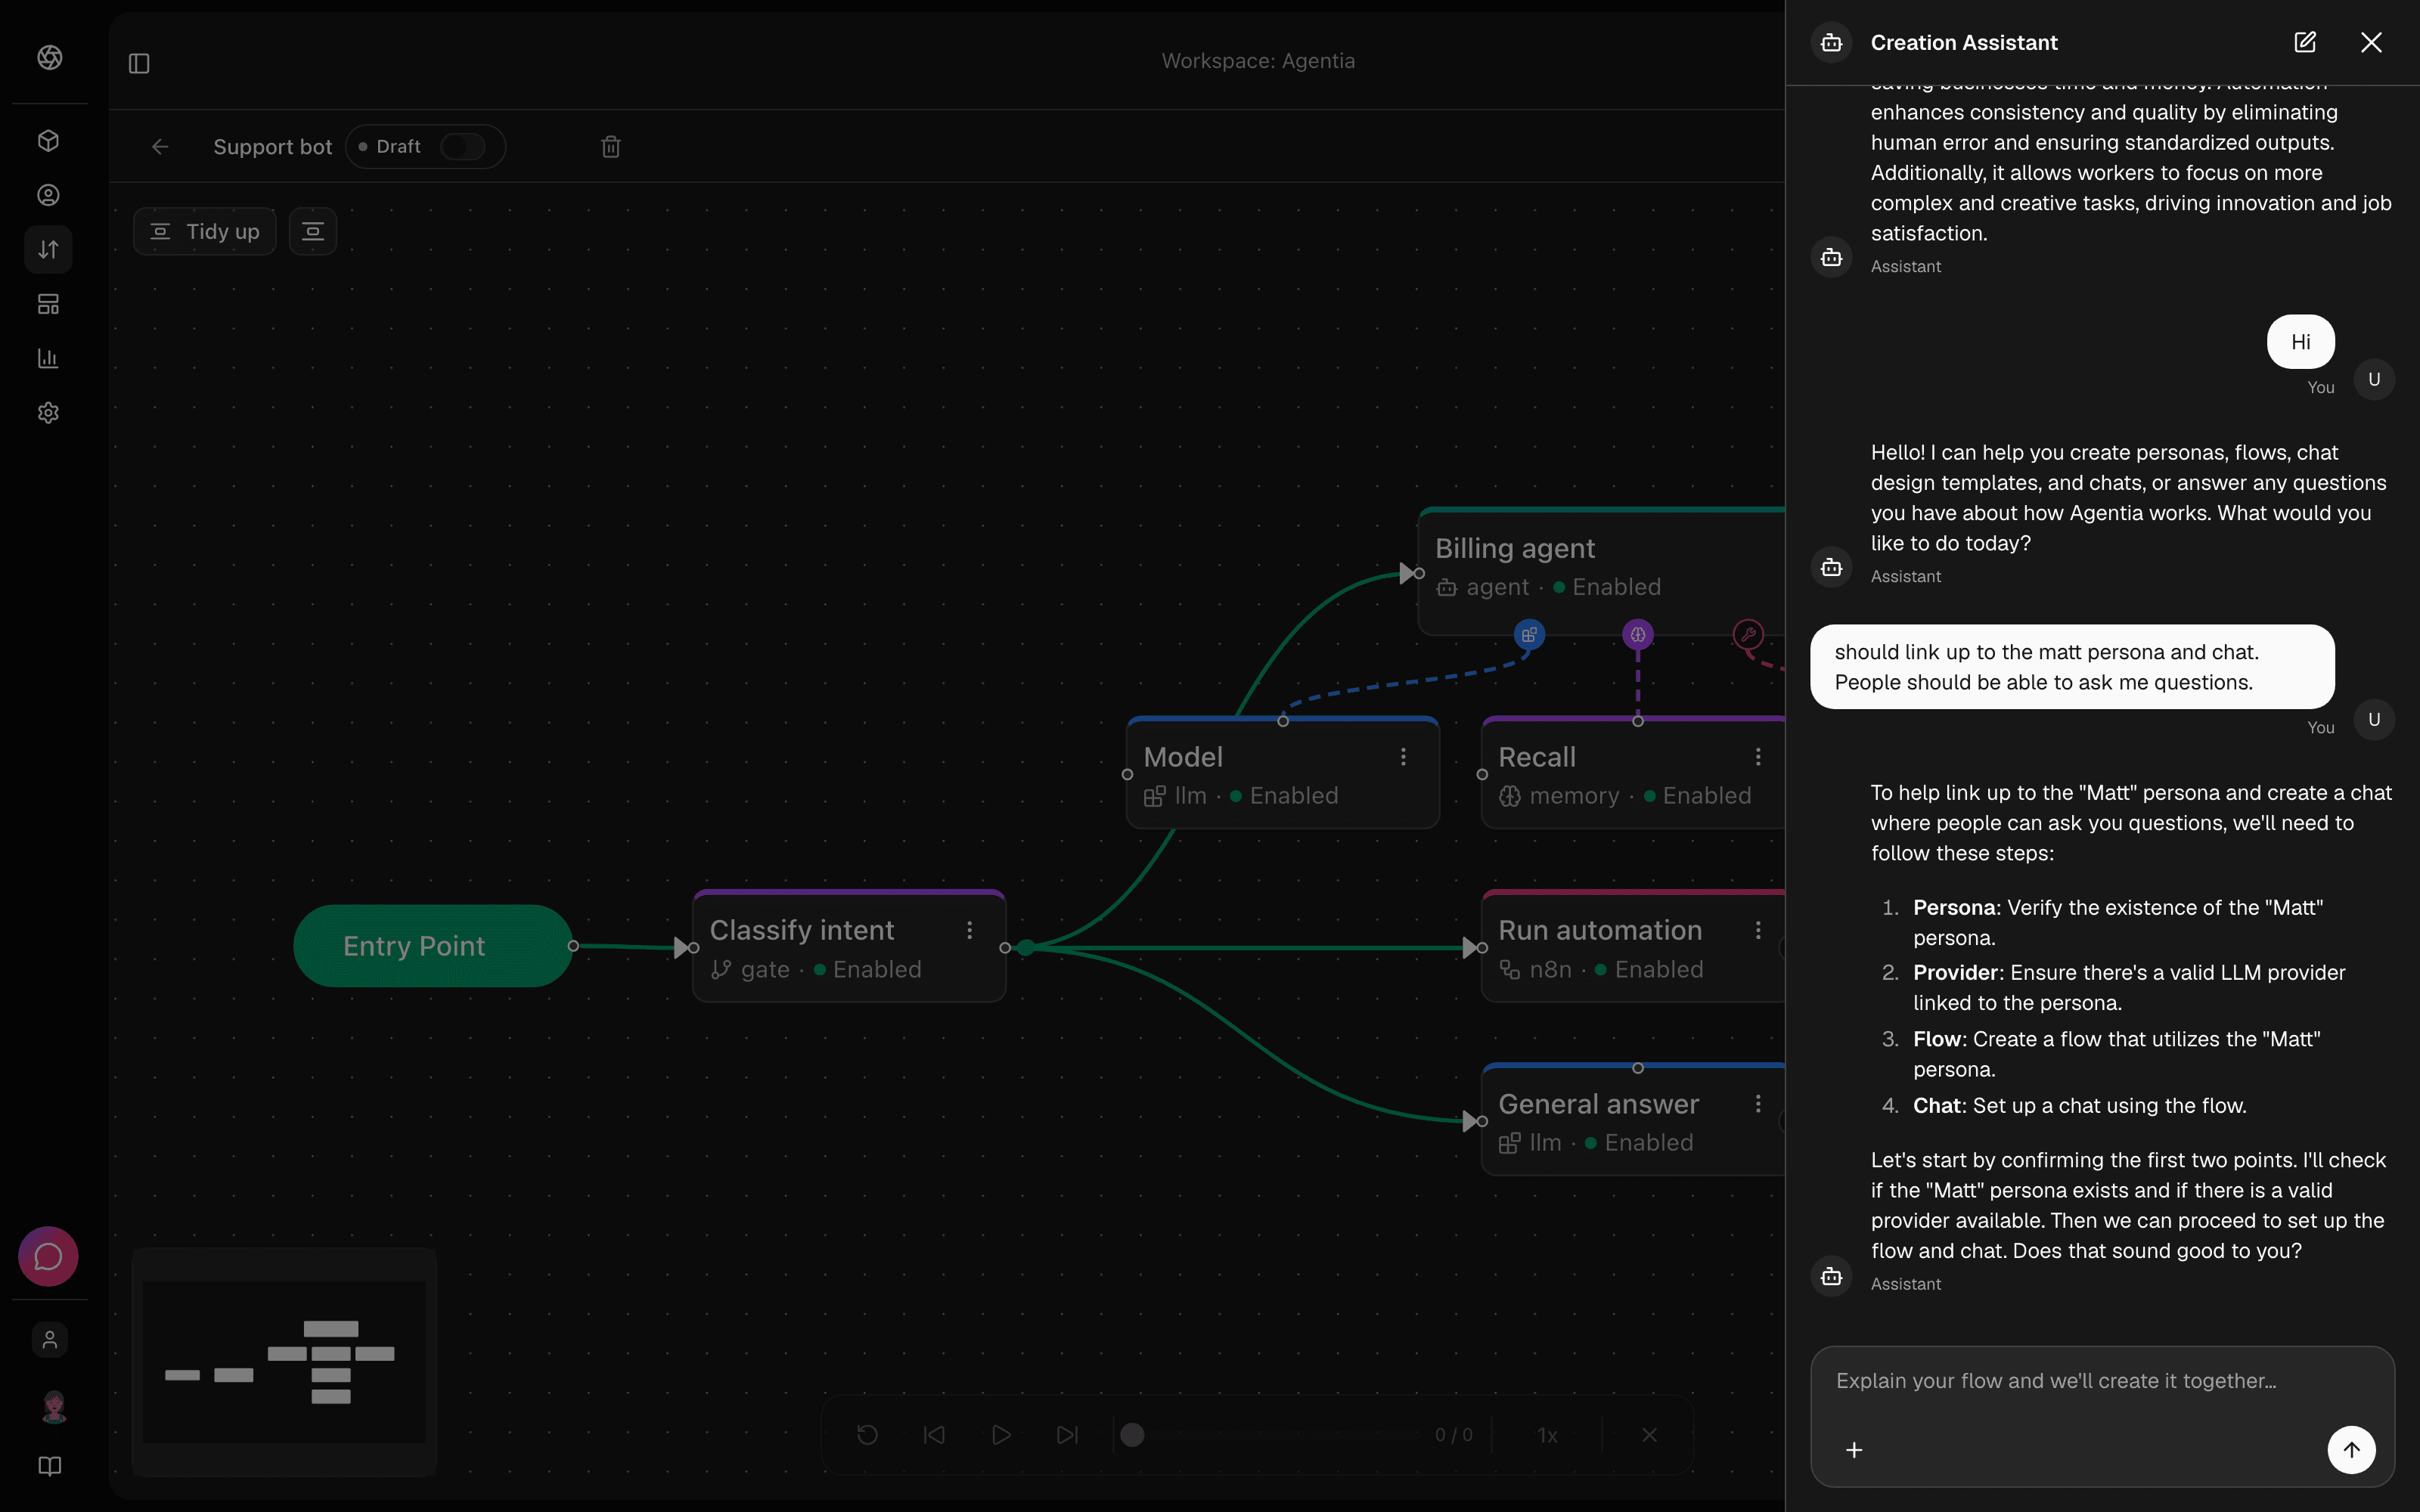Click the '0 / 0' step counter

coord(1453,1435)
